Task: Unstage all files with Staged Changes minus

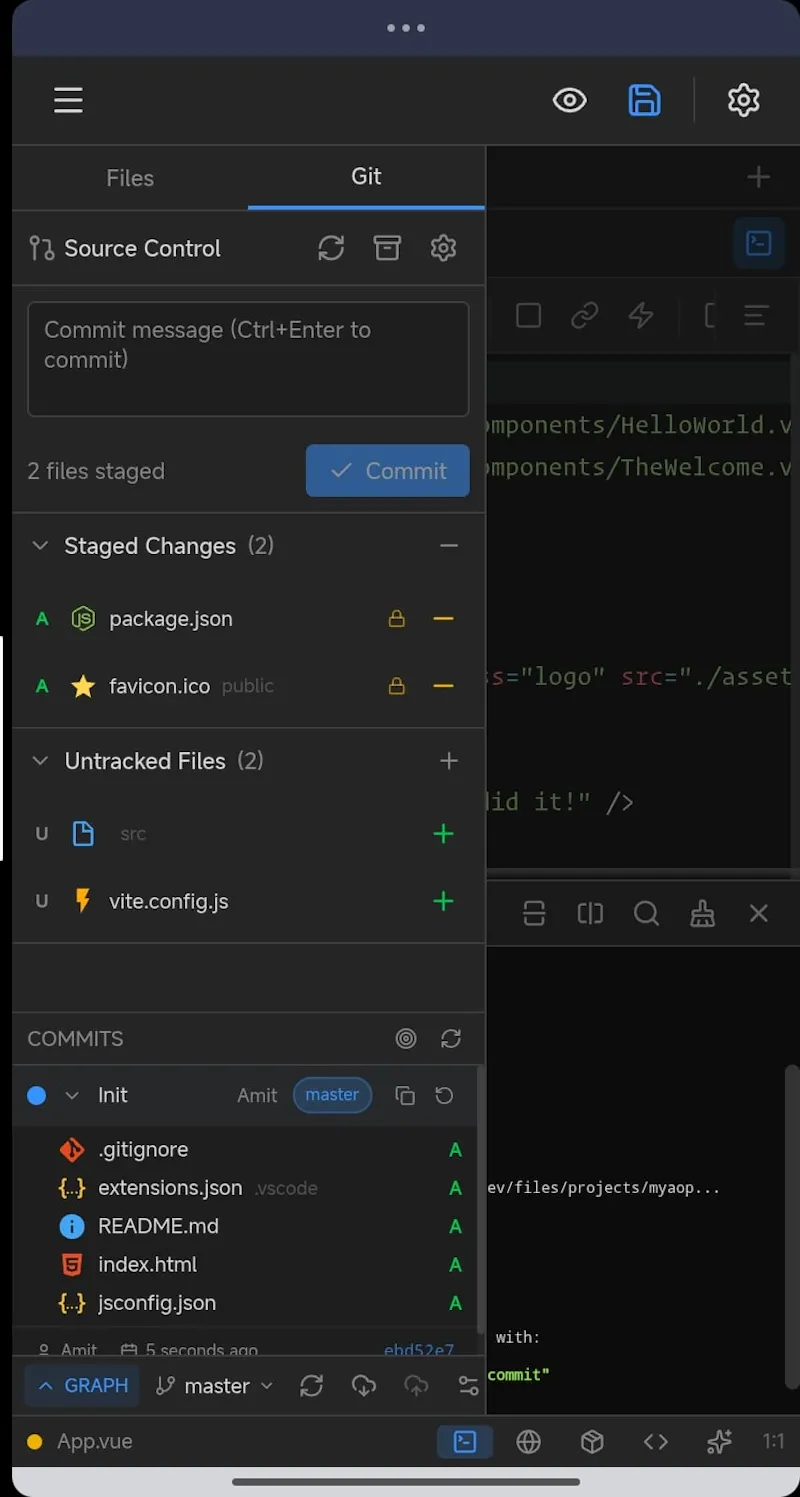Action: (x=449, y=546)
